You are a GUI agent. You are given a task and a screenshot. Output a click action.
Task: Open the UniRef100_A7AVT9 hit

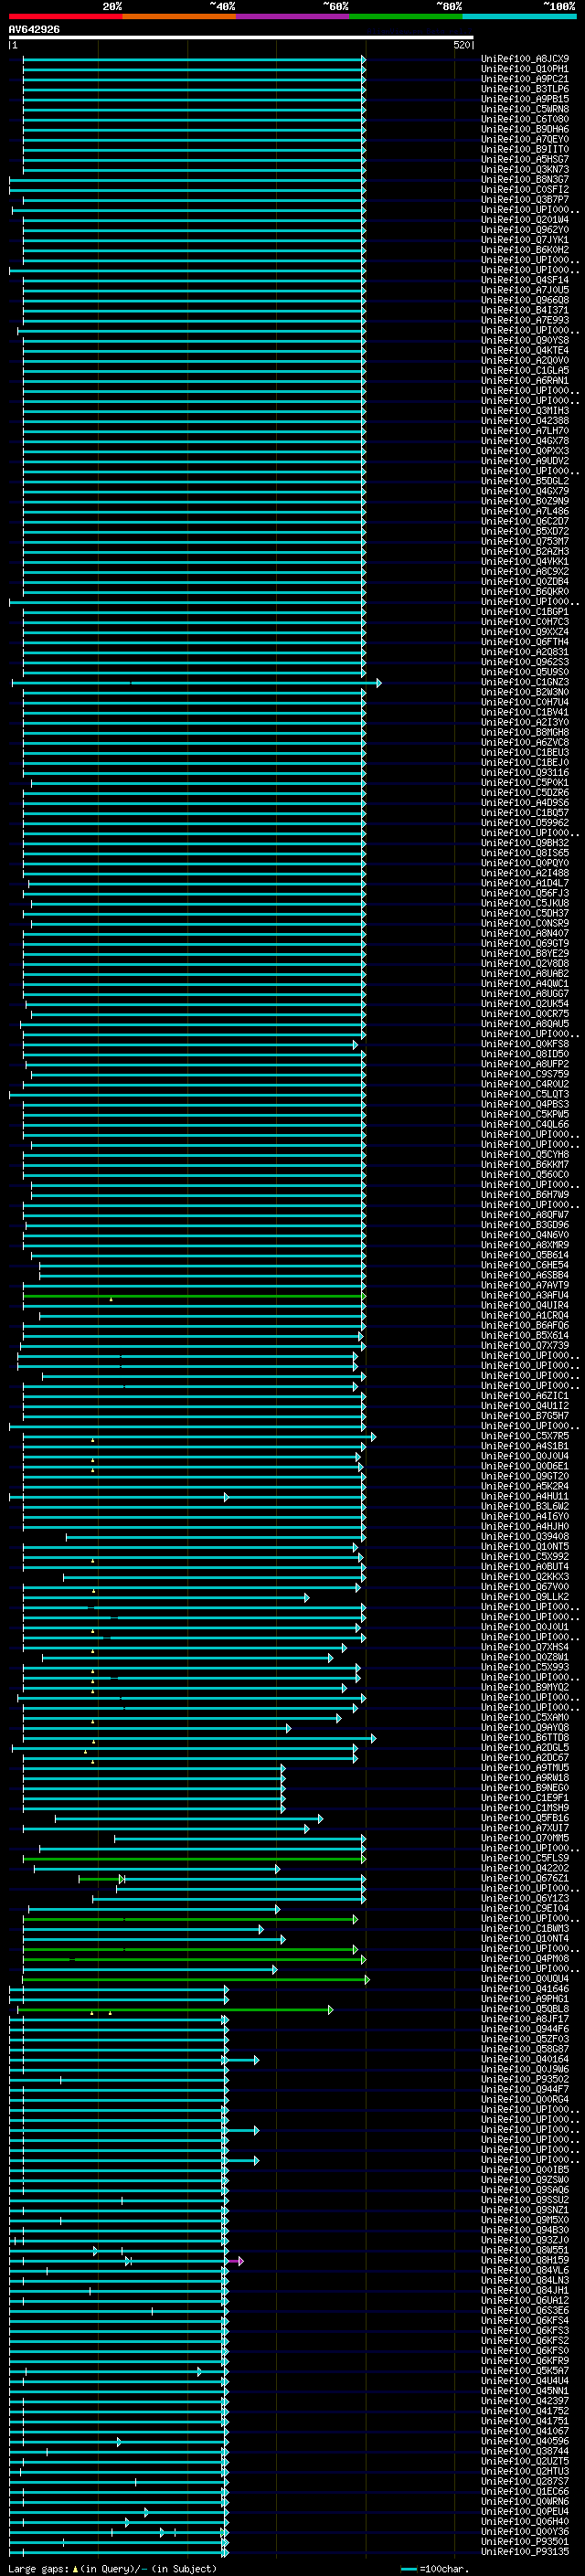pos(524,1286)
